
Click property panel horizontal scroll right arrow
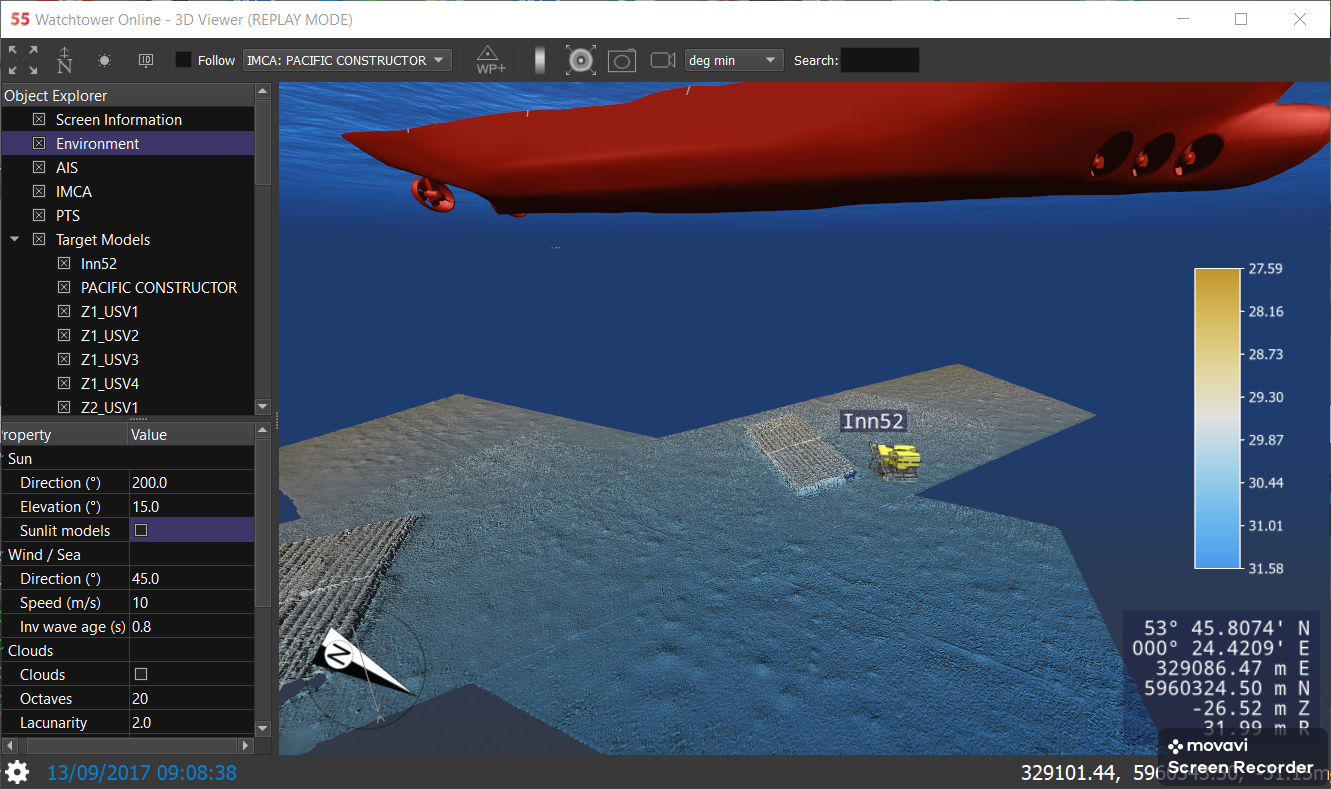247,745
